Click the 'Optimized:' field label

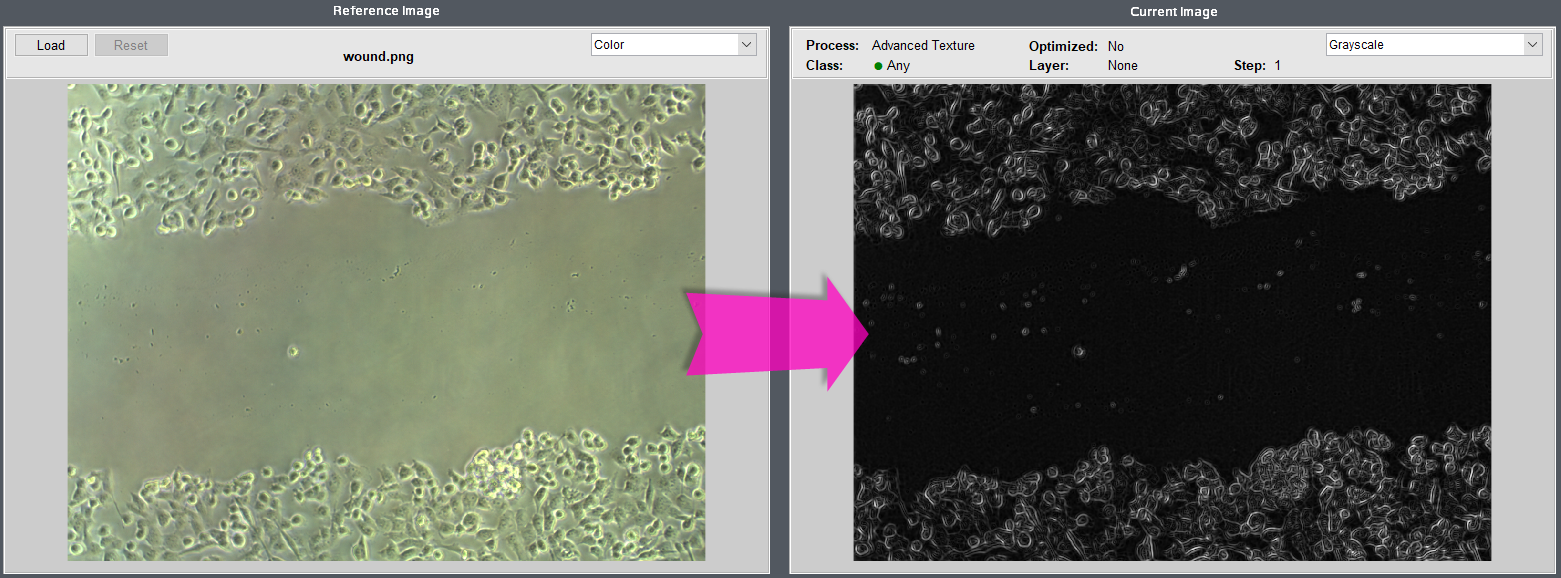(x=1063, y=47)
